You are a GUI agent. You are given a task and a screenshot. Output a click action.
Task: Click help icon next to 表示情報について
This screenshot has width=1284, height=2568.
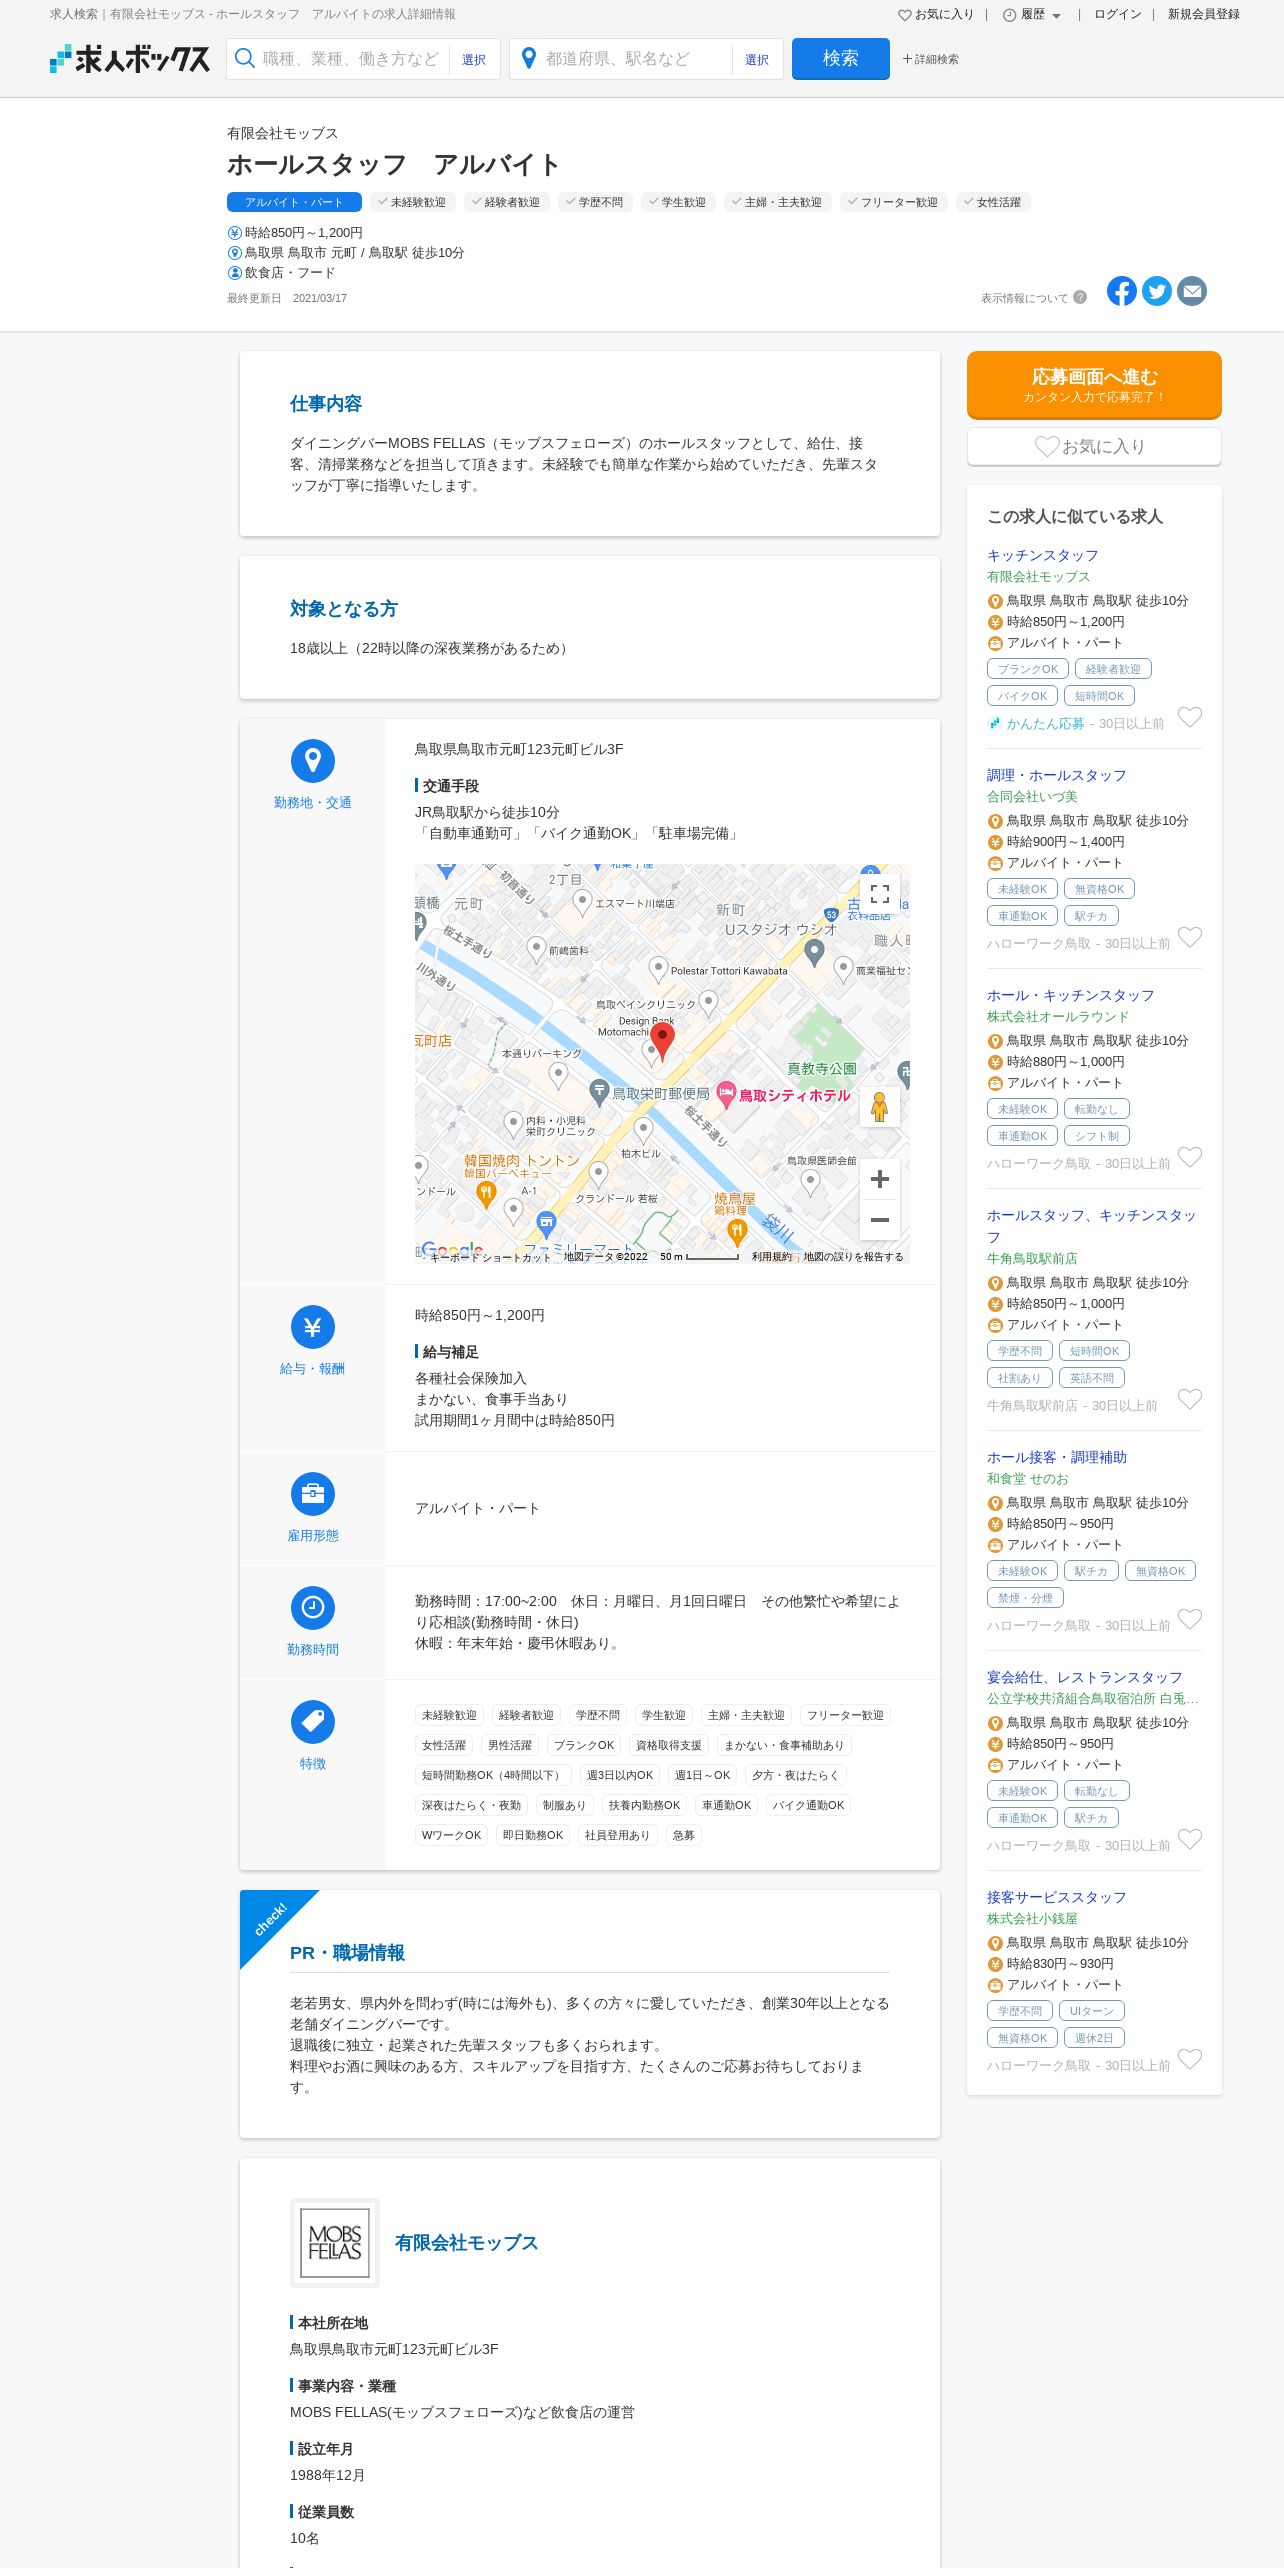[x=1080, y=297]
